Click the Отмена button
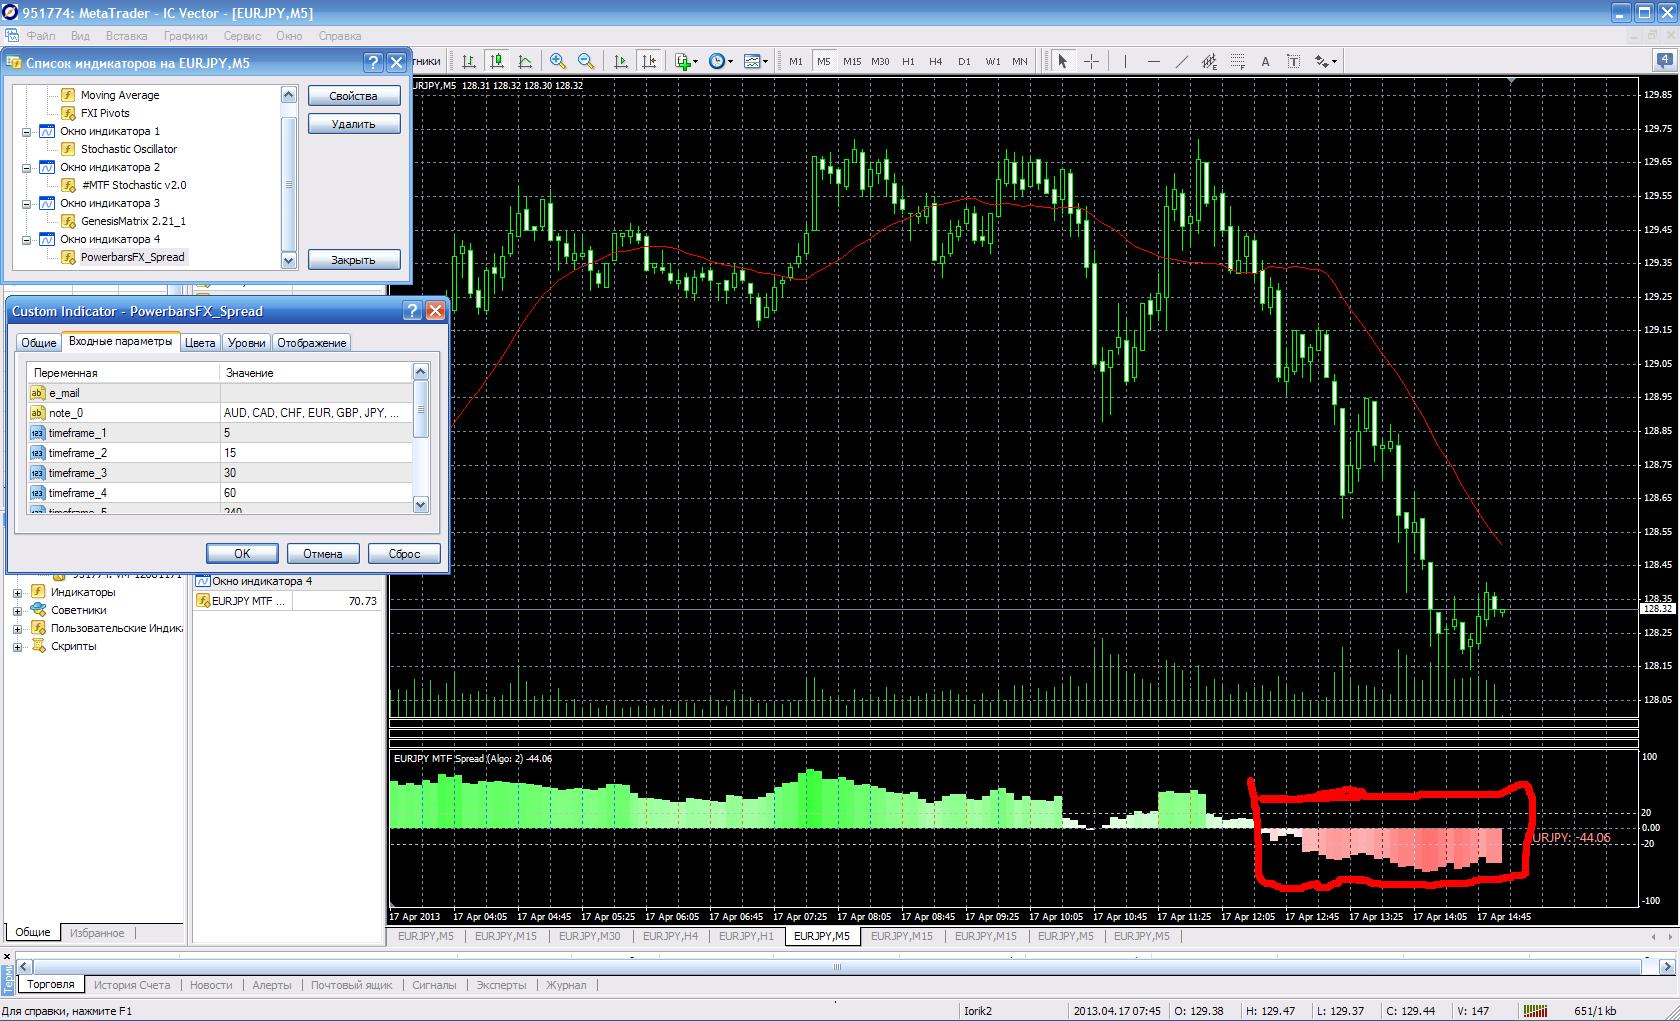This screenshot has width=1680, height=1021. (323, 553)
